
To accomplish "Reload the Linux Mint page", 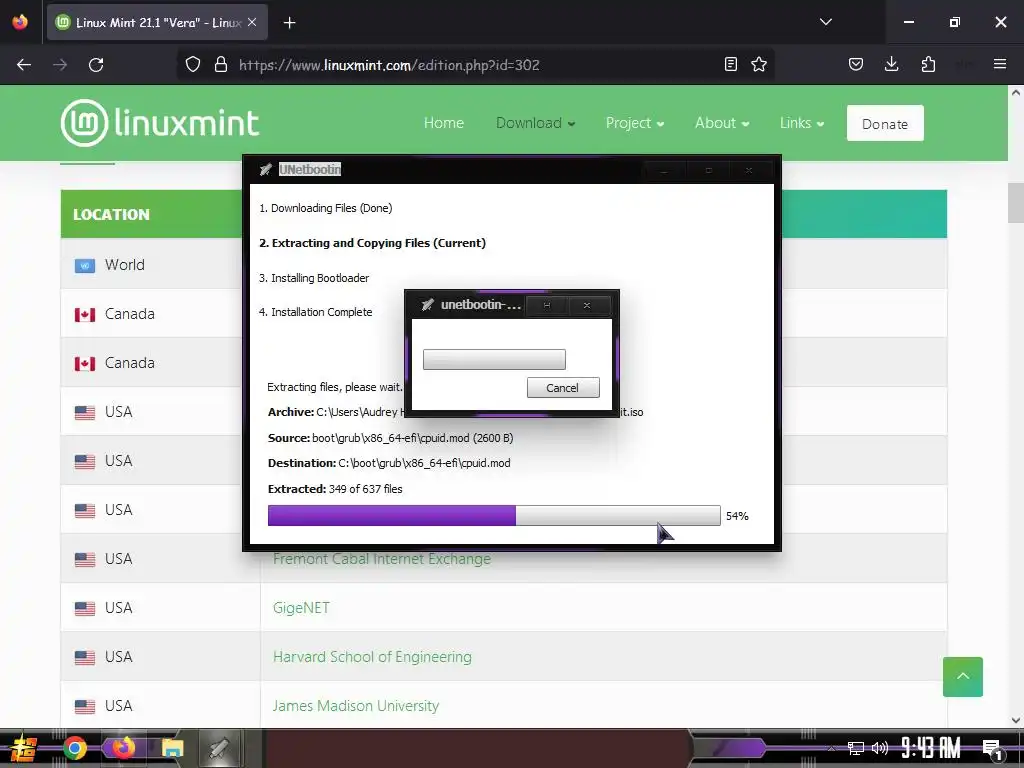I will pyautogui.click(x=96, y=65).
